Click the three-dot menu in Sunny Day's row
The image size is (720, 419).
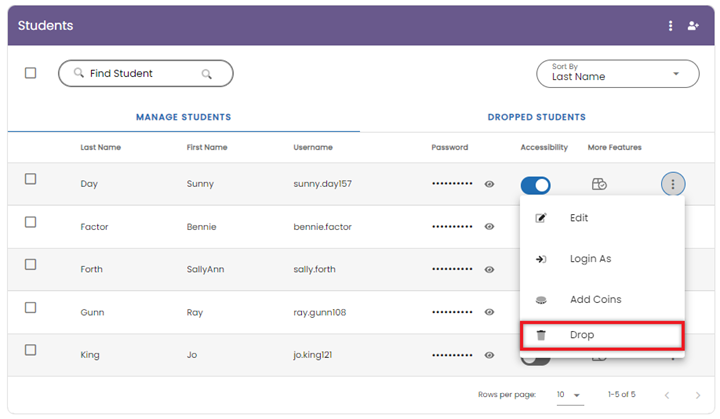pos(673,184)
